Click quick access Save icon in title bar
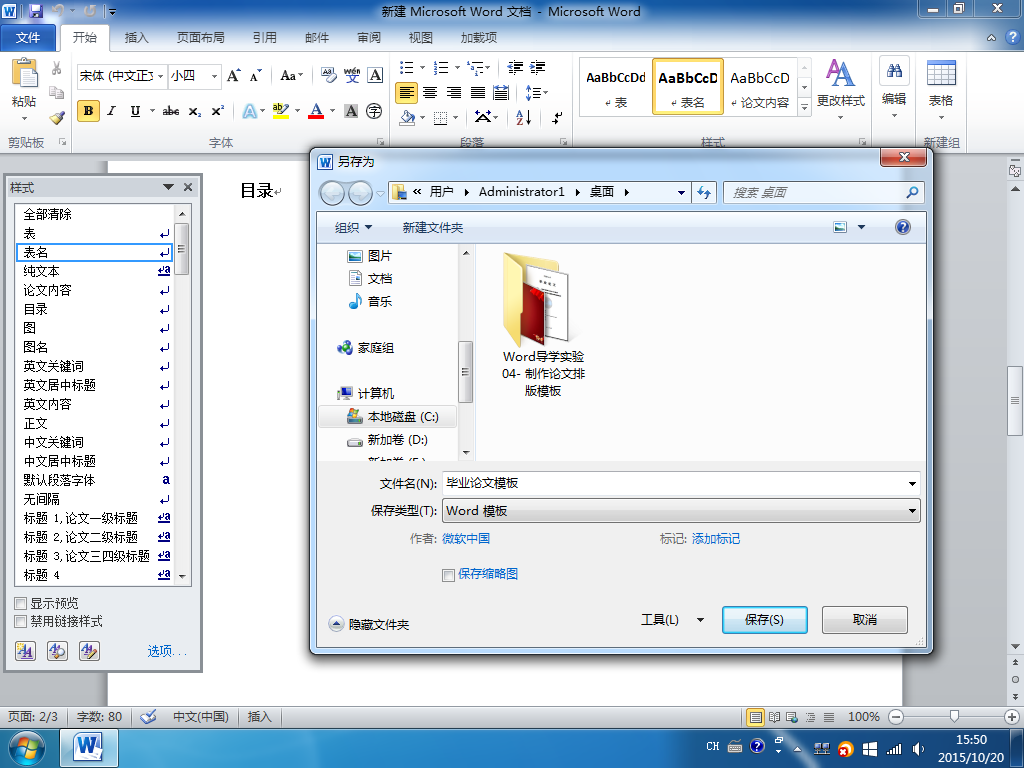Viewport: 1024px width, 768px height. 35,11
